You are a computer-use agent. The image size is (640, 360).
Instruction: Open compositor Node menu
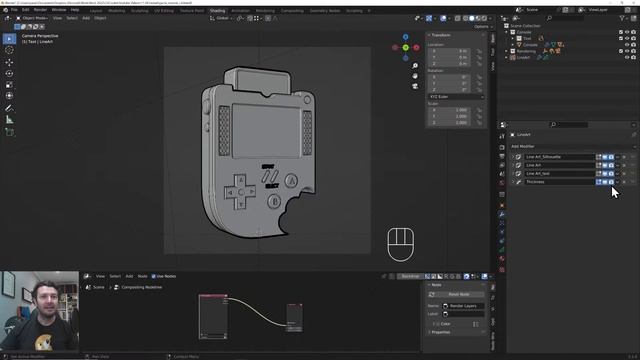(x=142, y=276)
